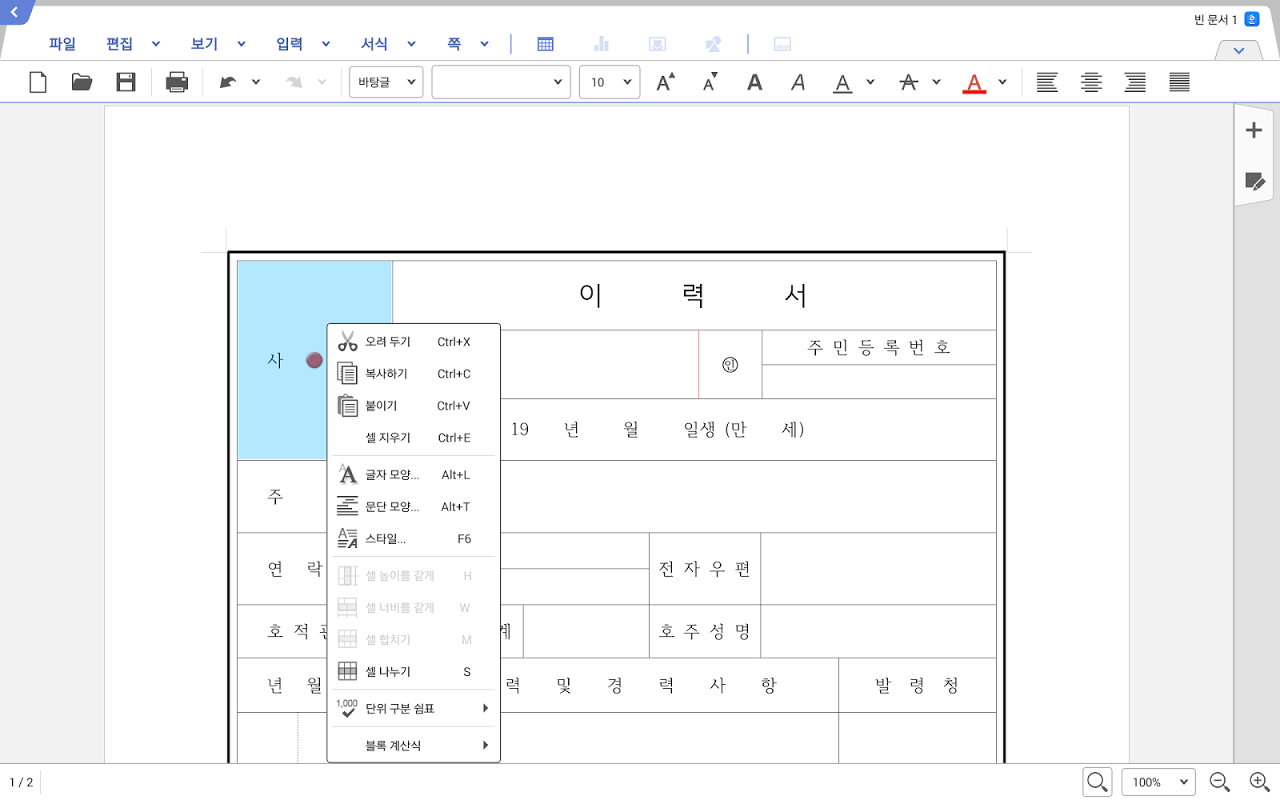Toggle italic text formatting
This screenshot has height=800, width=1280.
coord(798,82)
